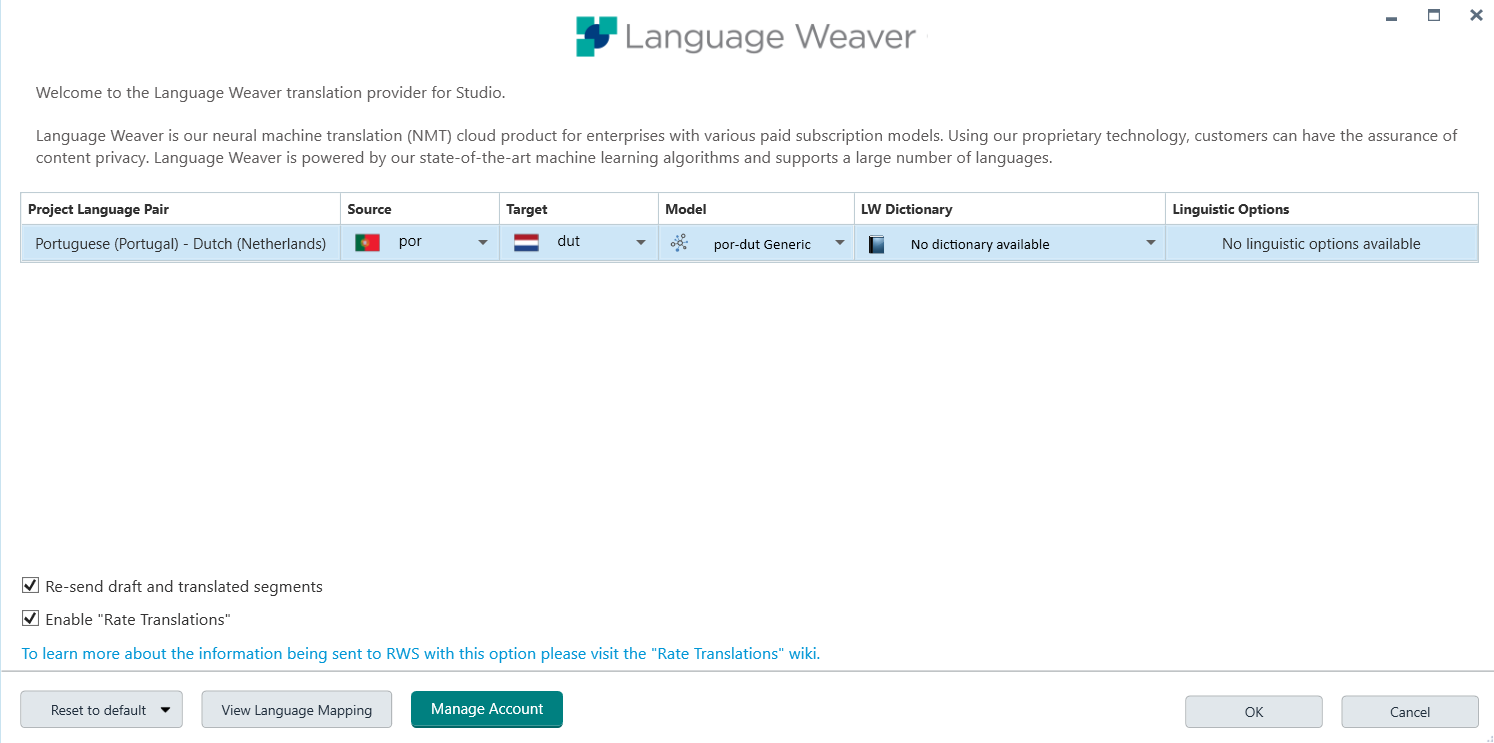The height and width of the screenshot is (743, 1494).
Task: Toggle Re-send draft and translated segments checkbox
Action: point(30,585)
